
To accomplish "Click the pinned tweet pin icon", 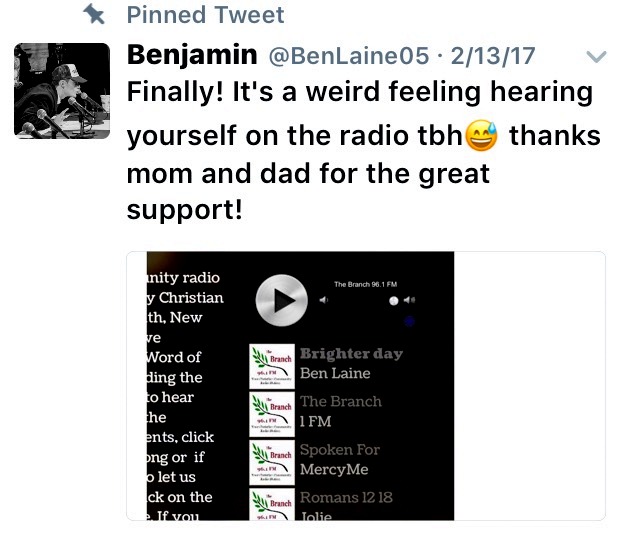I will [94, 14].
